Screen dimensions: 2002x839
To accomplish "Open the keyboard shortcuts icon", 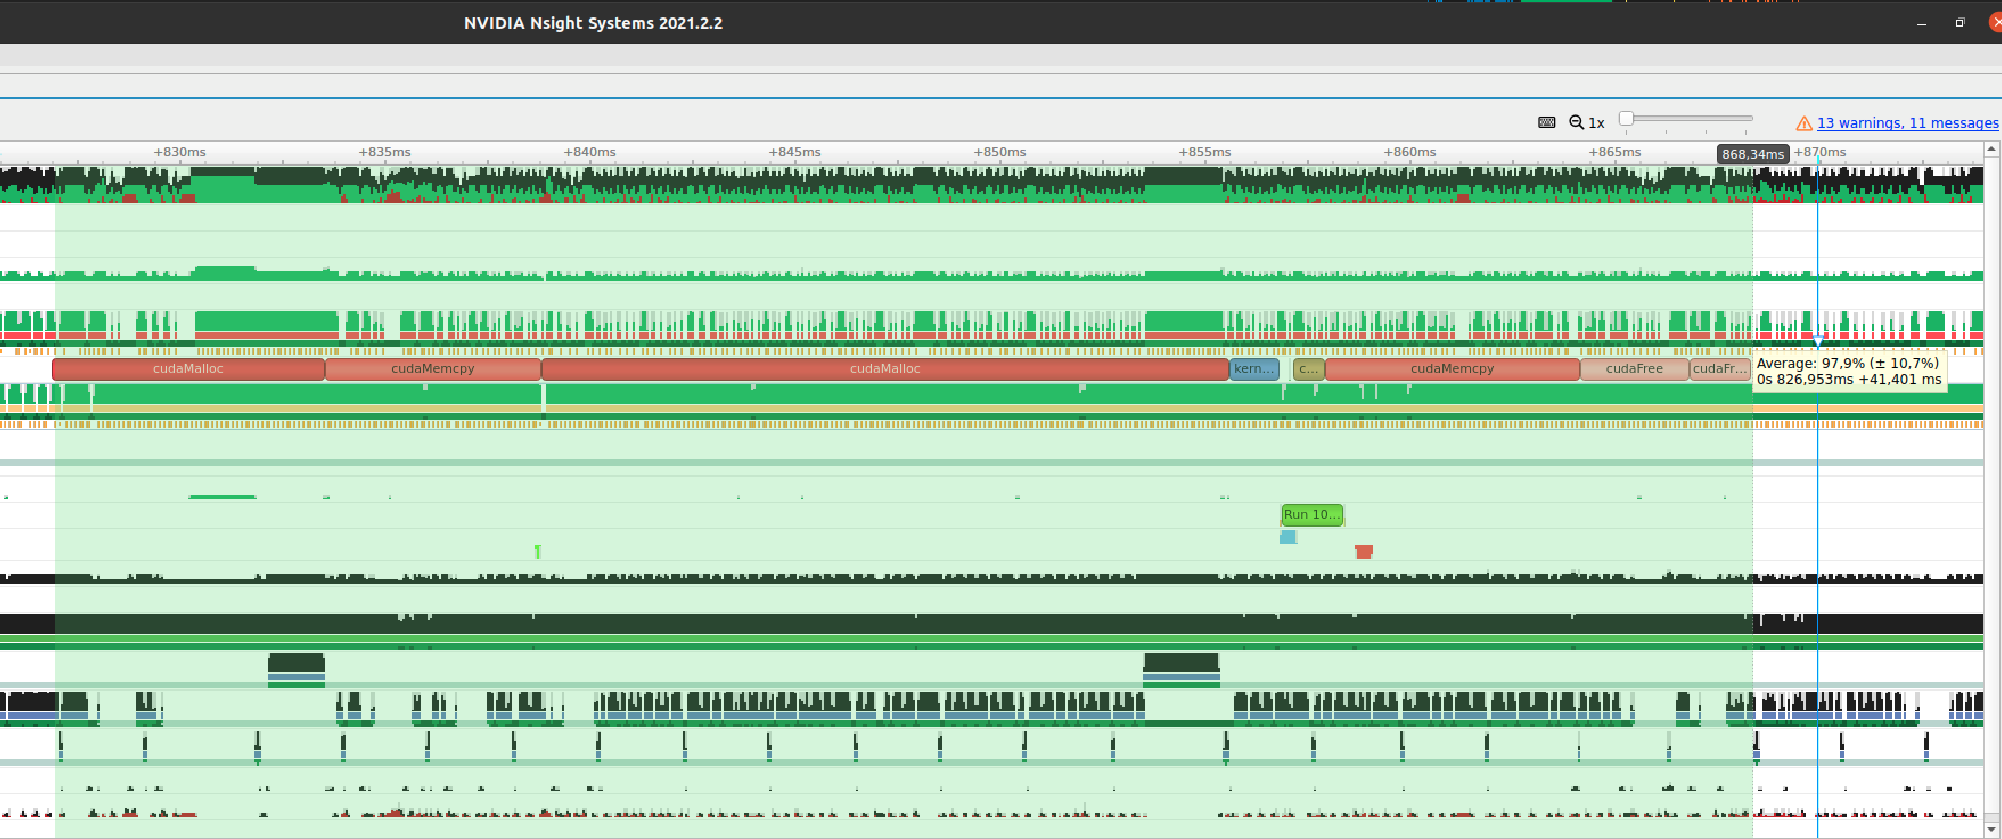I will 1546,122.
